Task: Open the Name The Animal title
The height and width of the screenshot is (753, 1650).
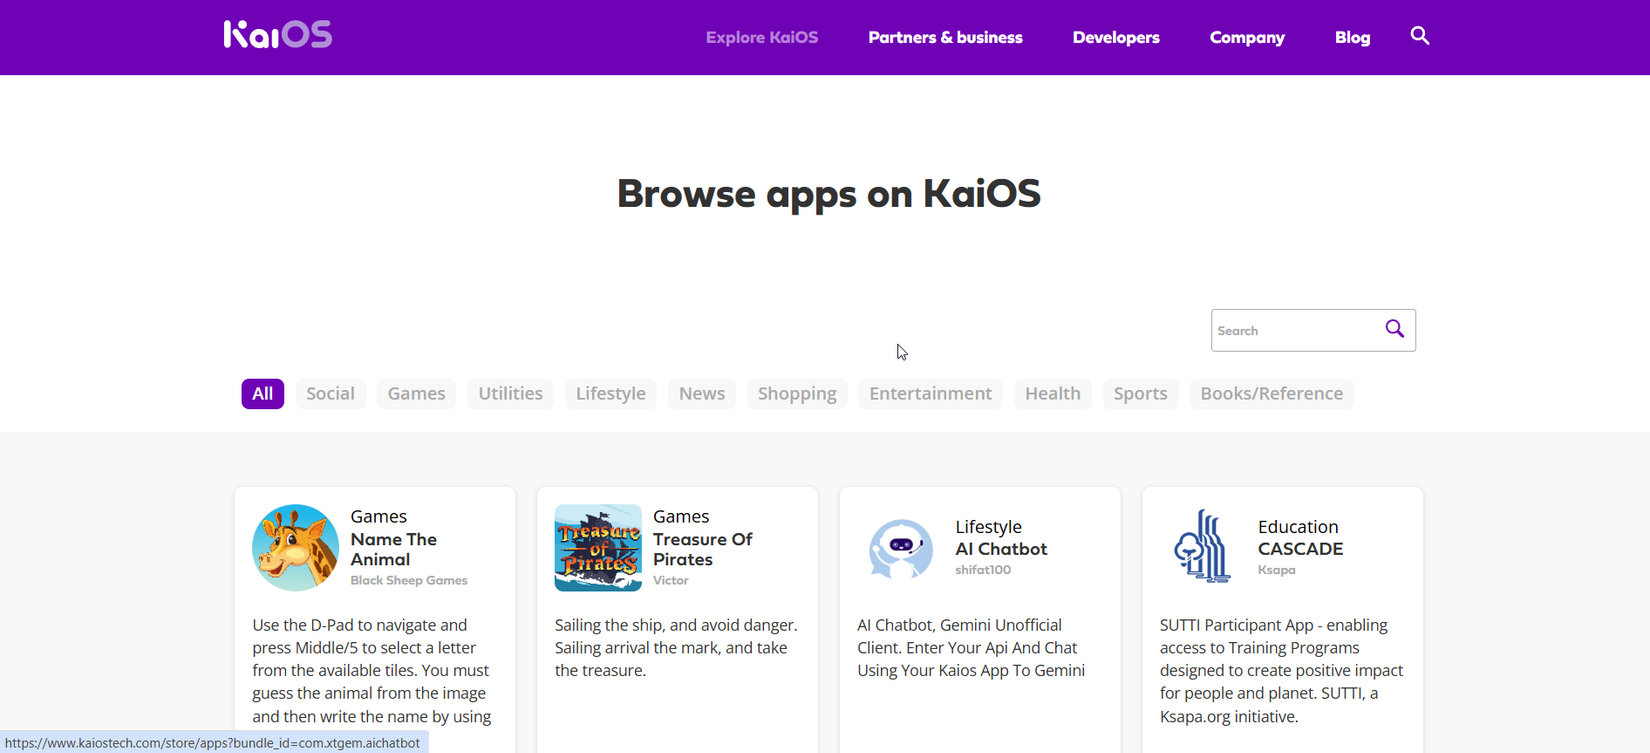Action: (394, 549)
